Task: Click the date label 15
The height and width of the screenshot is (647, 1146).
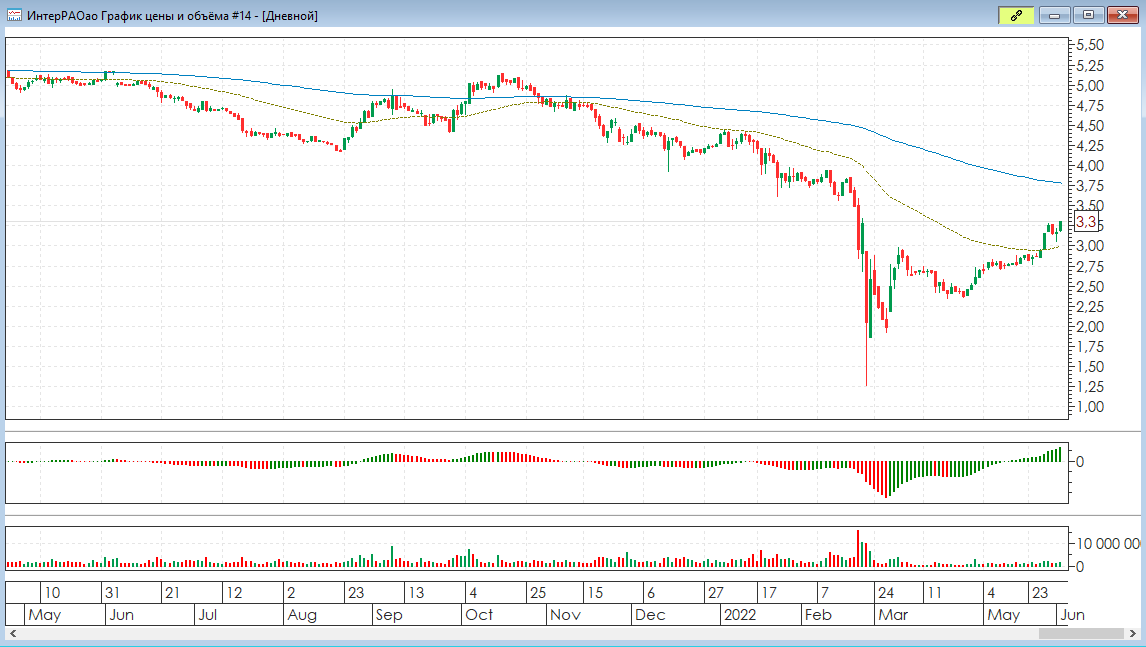Action: coord(596,593)
